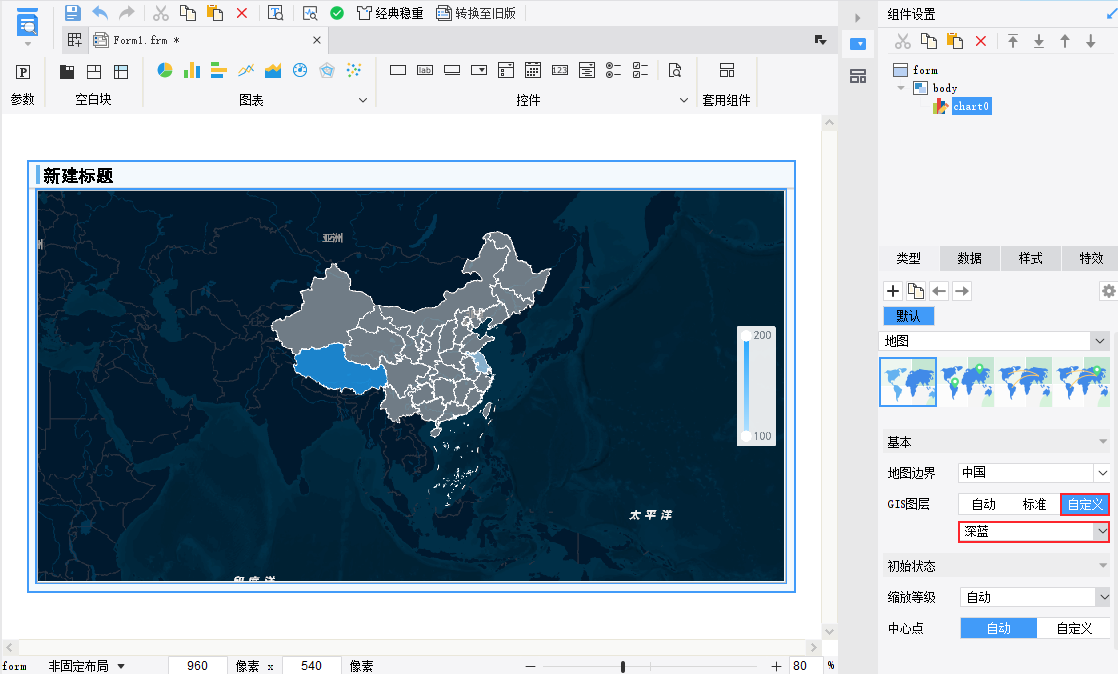Insert a pie chart from chart toolbar
This screenshot has width=1118, height=674.
click(165, 71)
